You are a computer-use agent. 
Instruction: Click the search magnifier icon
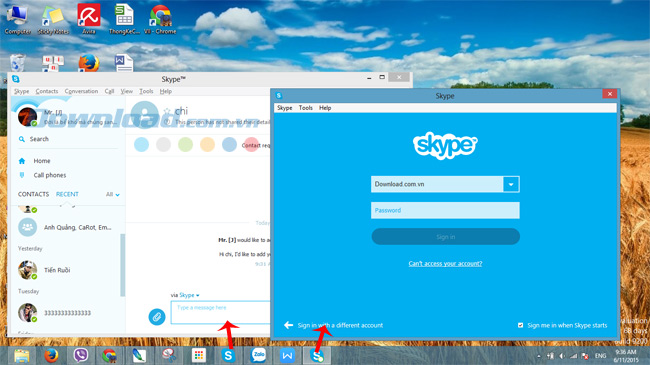click(x=22, y=139)
